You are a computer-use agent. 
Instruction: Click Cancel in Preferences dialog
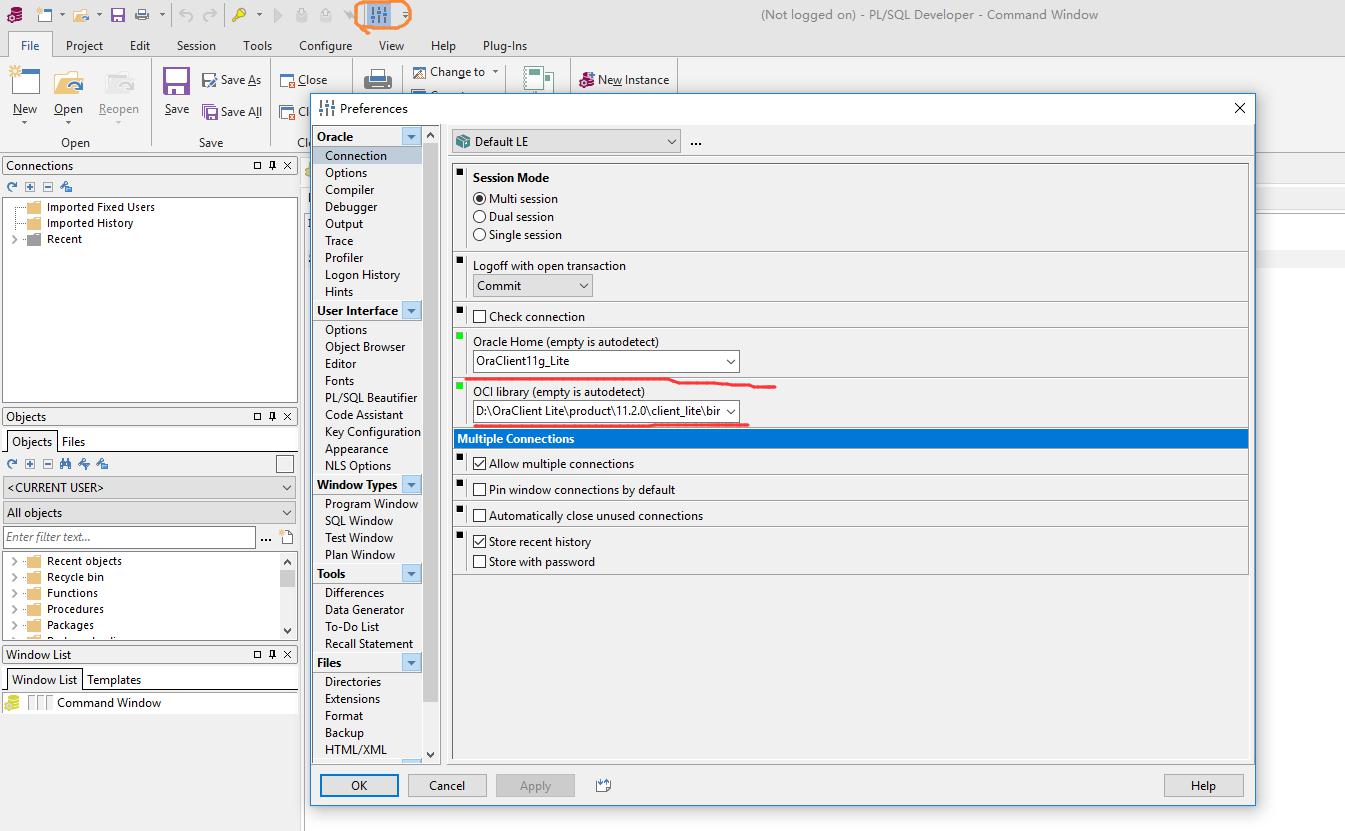coord(447,786)
